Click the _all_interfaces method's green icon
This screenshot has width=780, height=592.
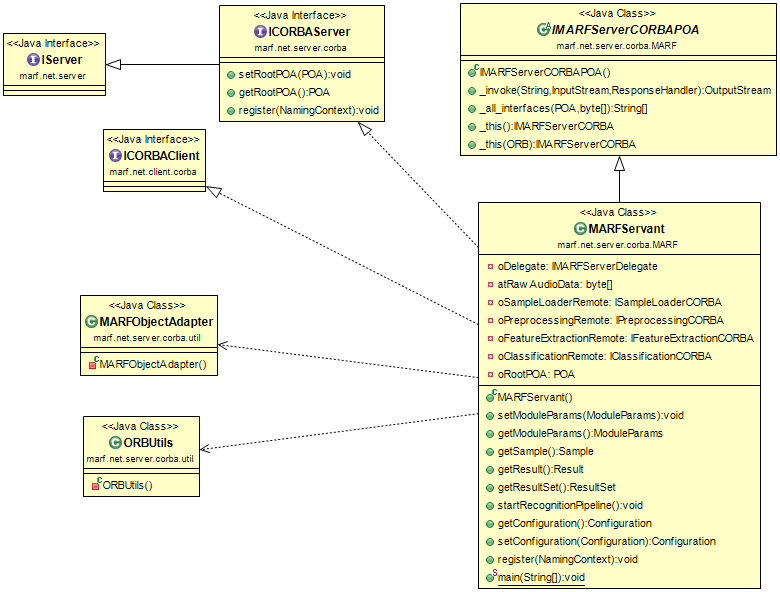472,109
